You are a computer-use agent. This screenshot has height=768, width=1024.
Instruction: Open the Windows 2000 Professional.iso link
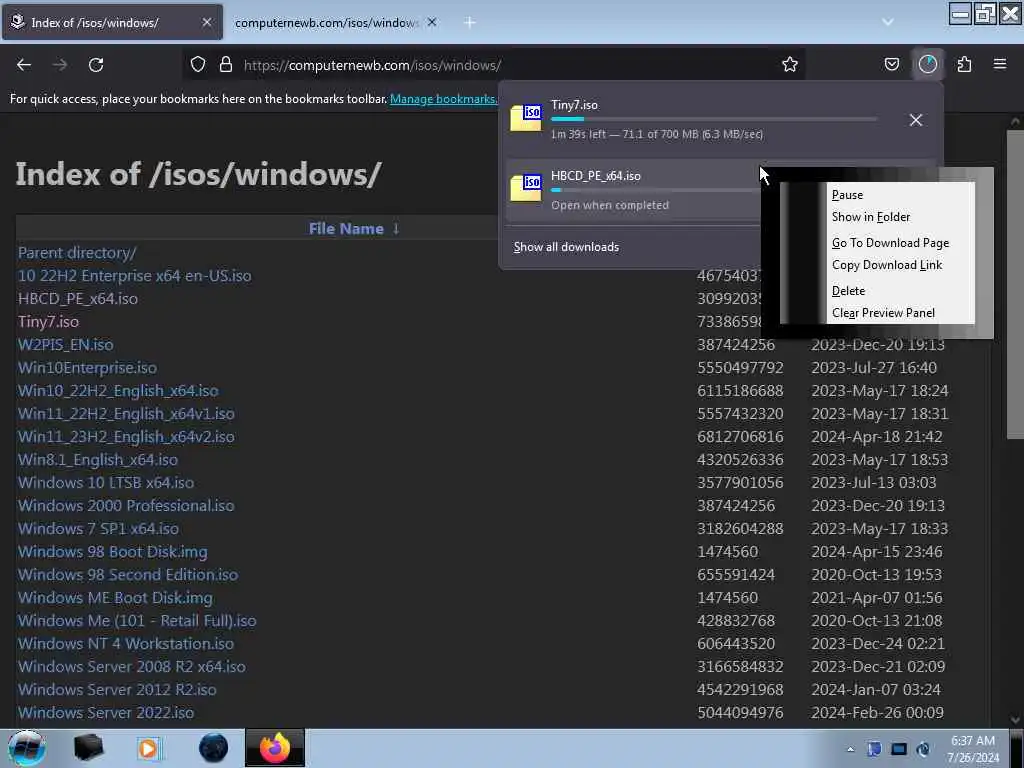click(x=126, y=505)
